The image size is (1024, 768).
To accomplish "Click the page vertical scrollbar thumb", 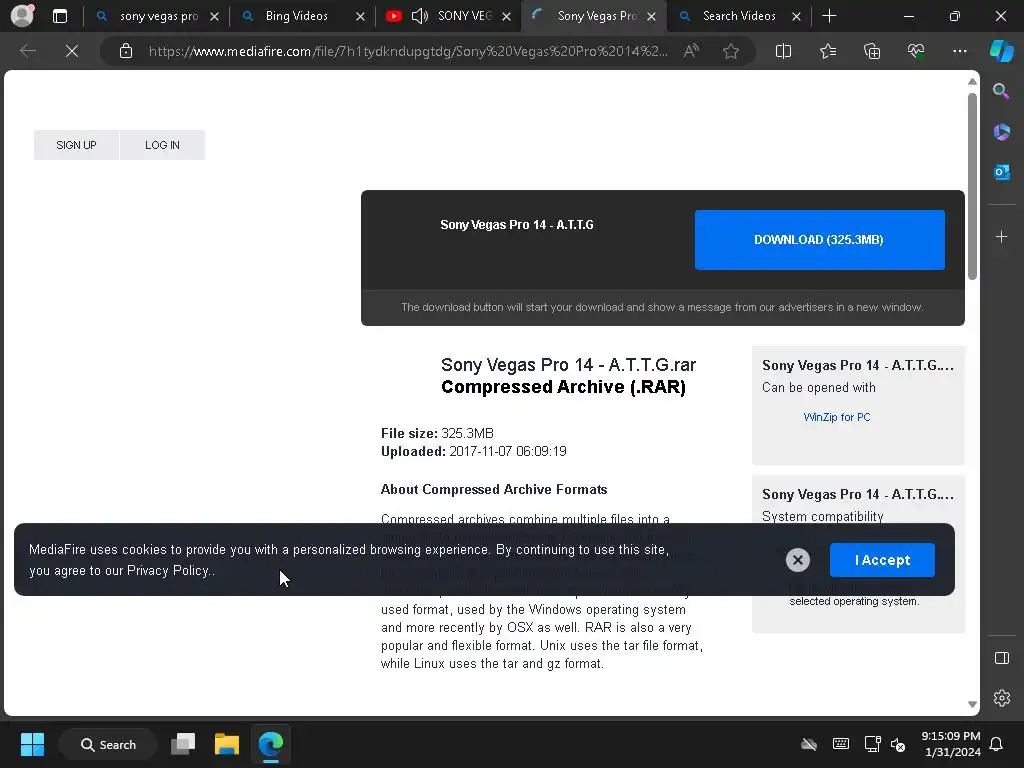I will click(972, 186).
